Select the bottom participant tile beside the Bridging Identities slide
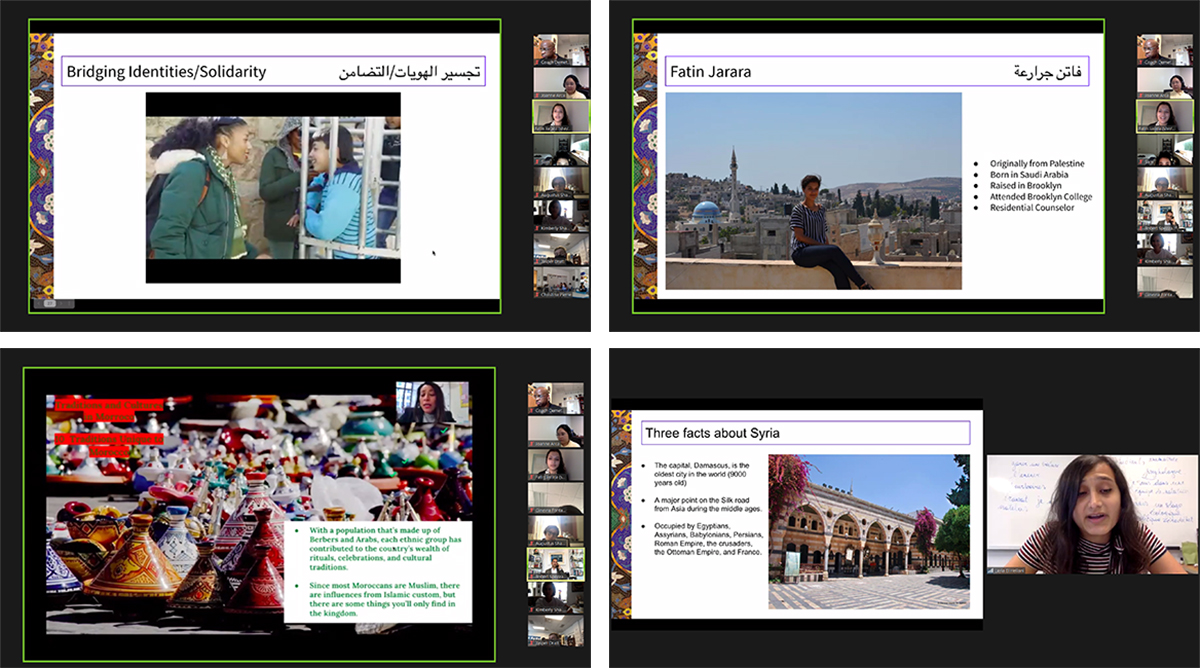This screenshot has height=668, width=1200. 560,282
